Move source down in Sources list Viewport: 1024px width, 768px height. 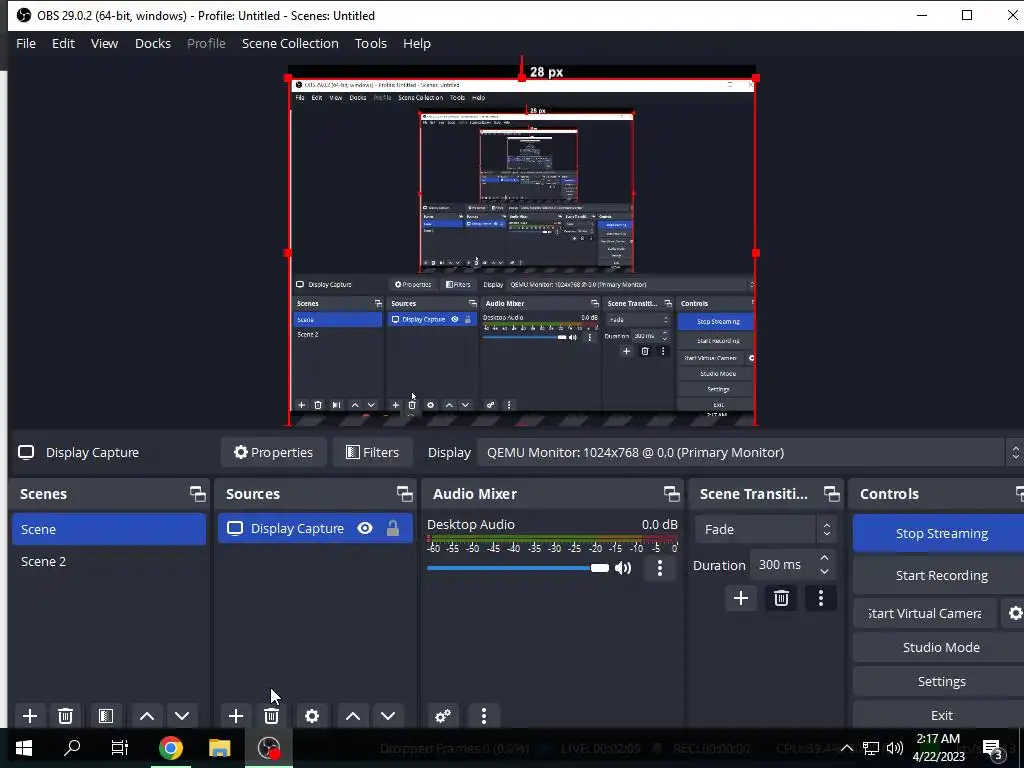pyautogui.click(x=388, y=716)
